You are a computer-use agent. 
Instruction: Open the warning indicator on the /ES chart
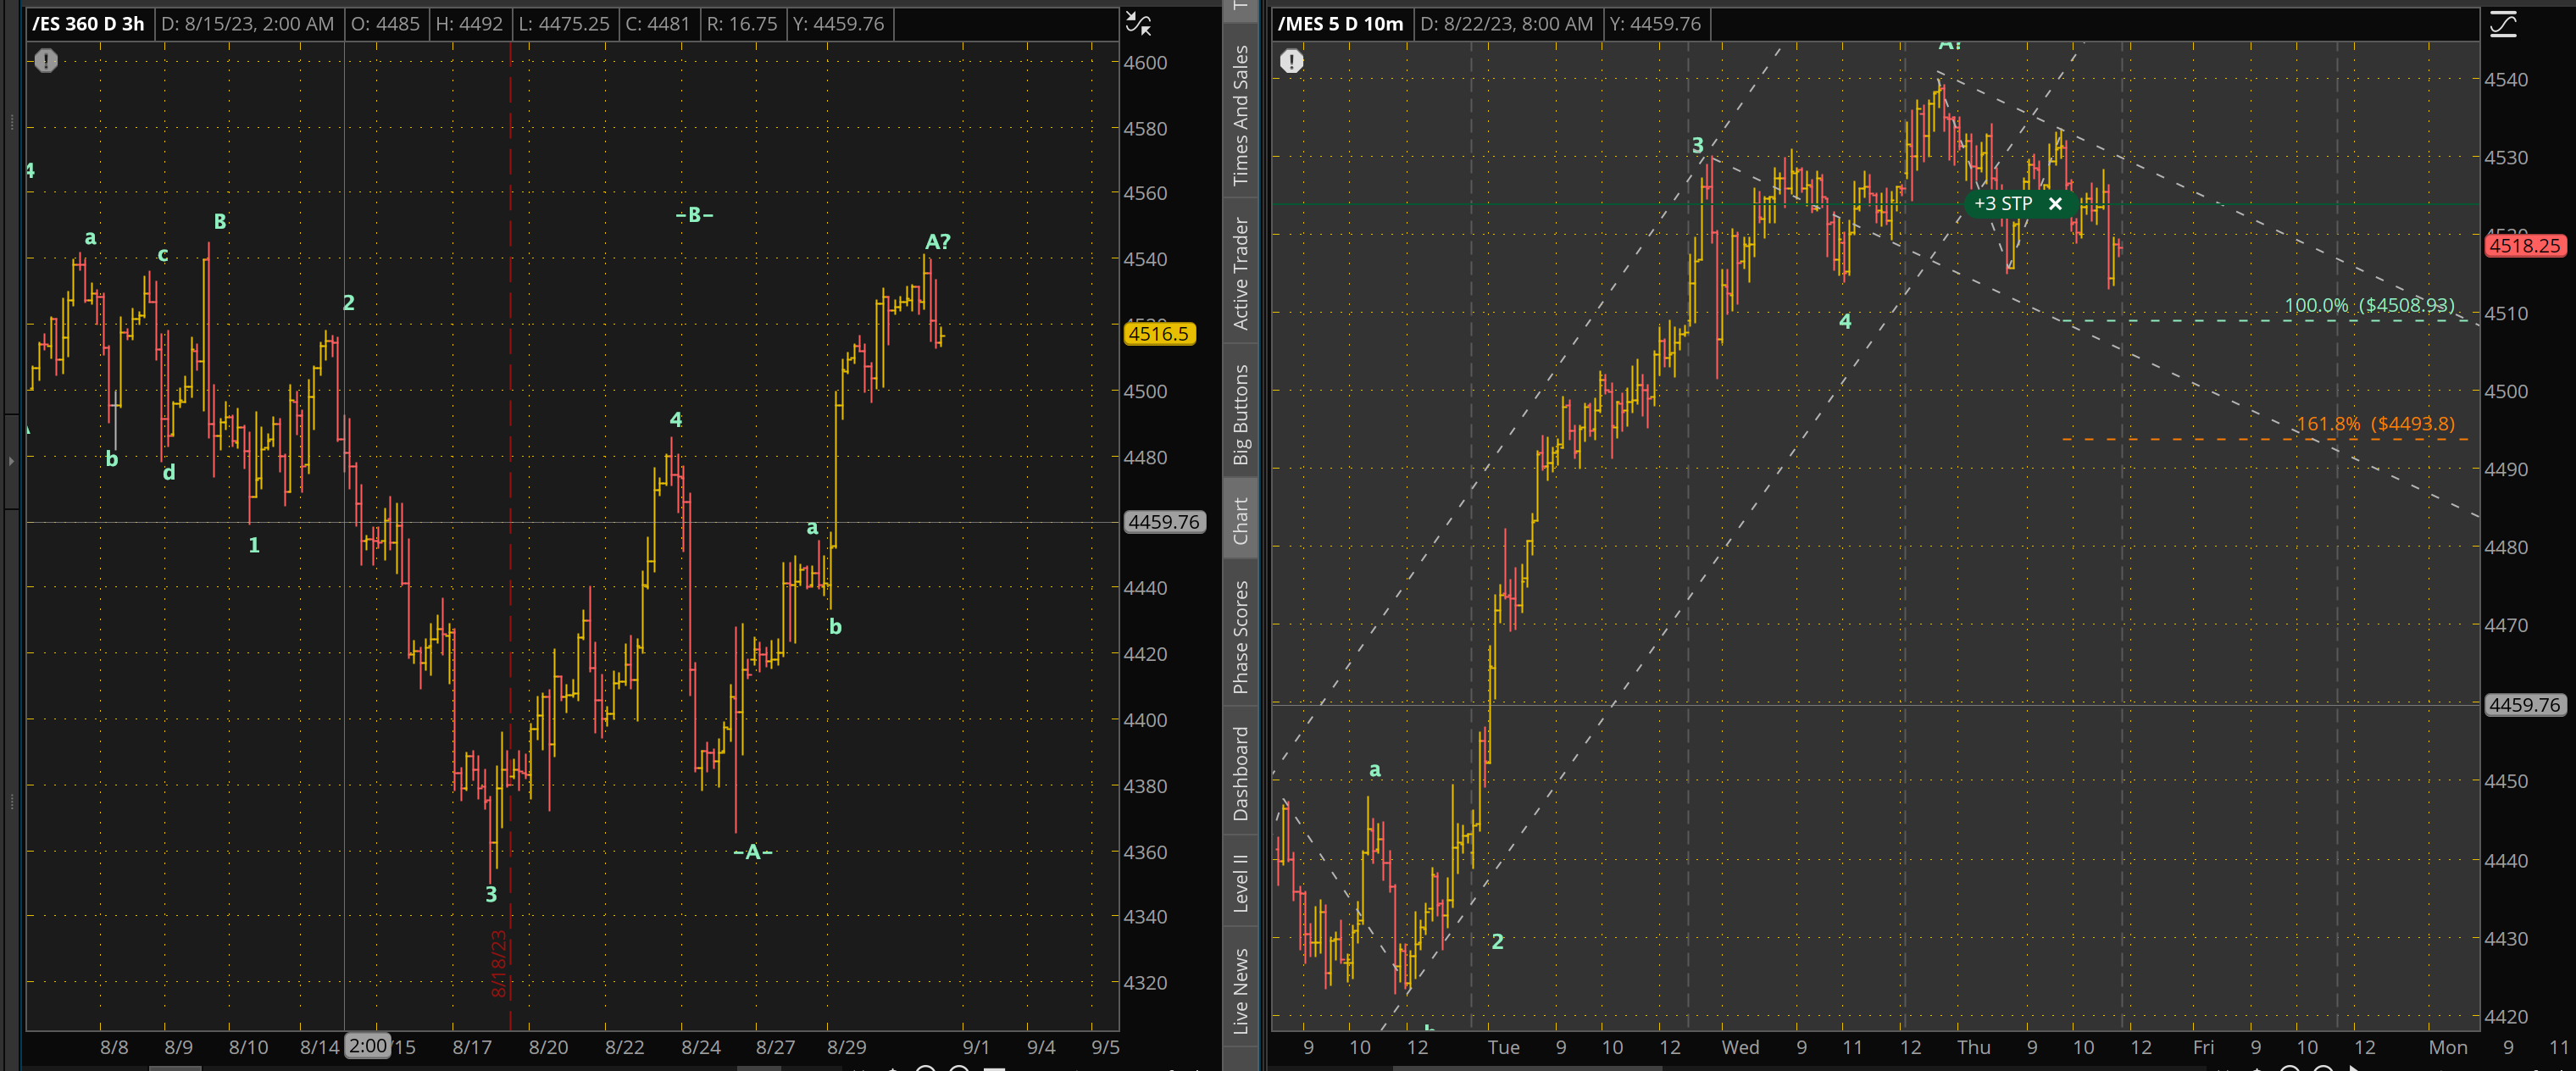(46, 61)
